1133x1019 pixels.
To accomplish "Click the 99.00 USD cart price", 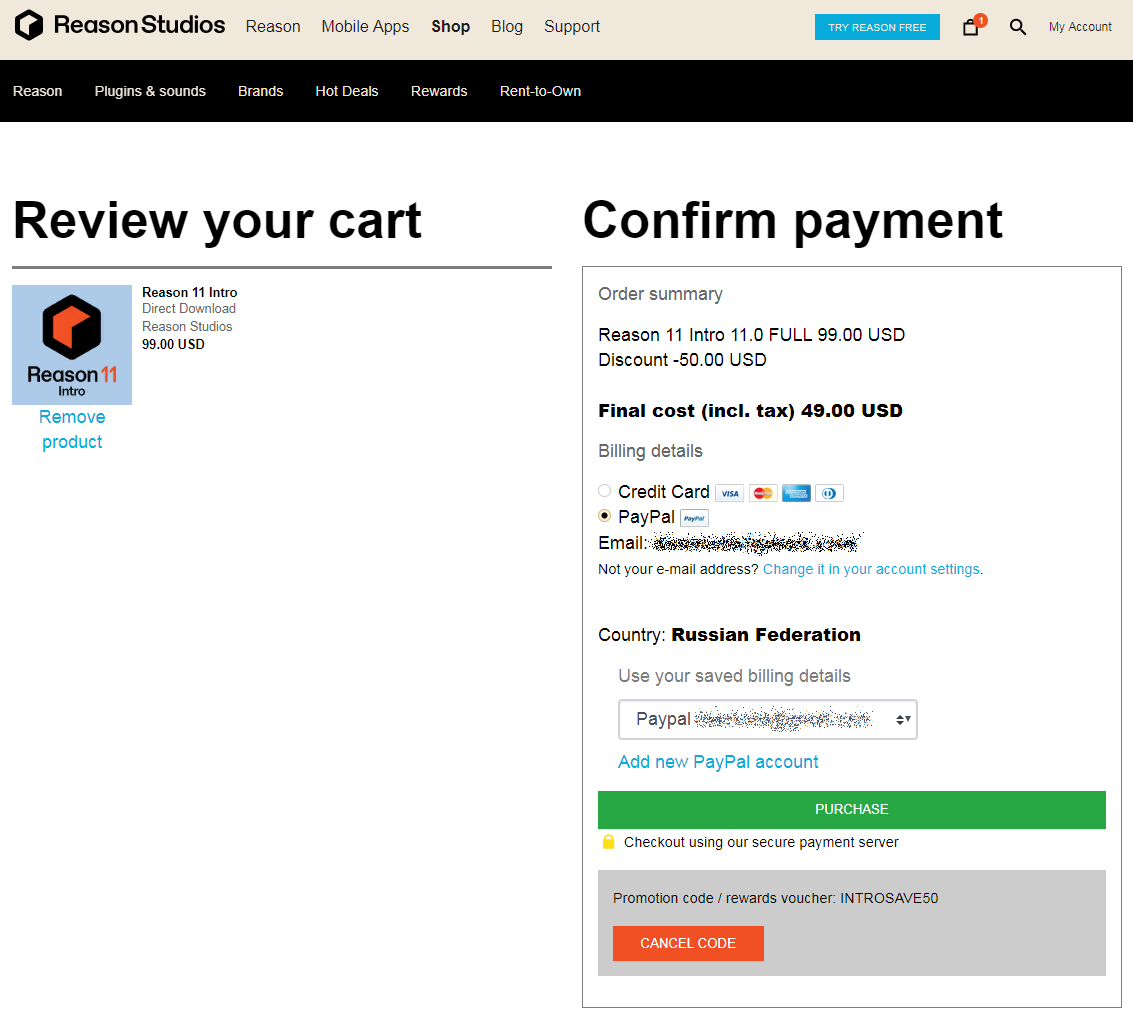I will click(x=173, y=344).
